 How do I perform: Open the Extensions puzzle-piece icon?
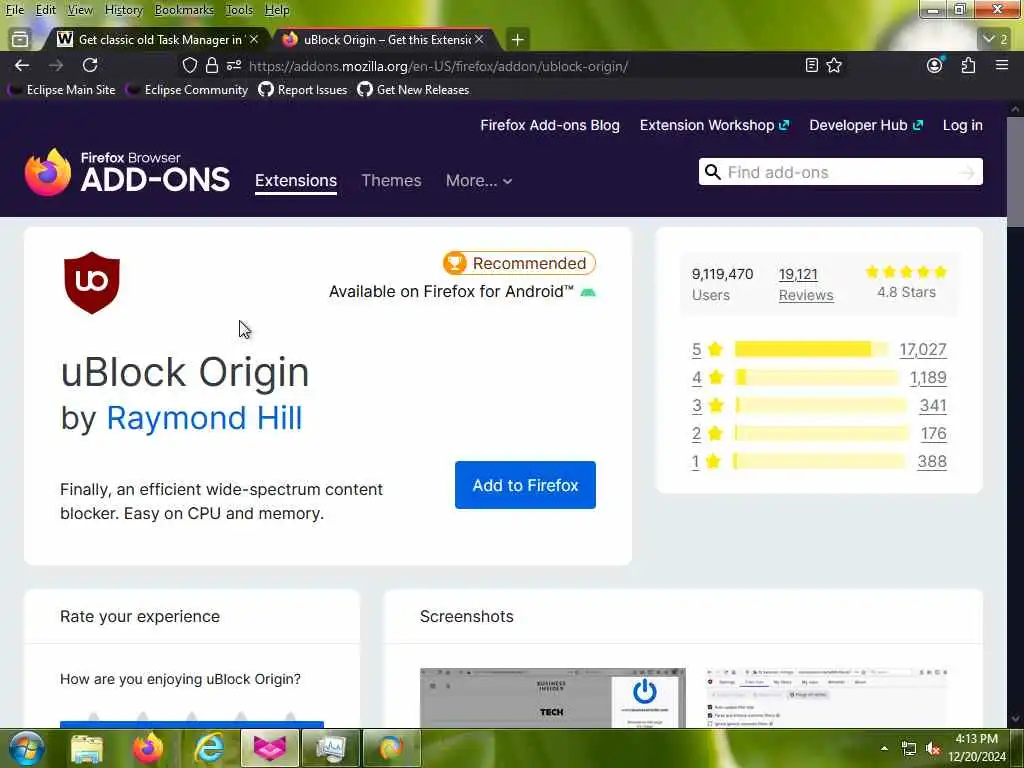tap(968, 65)
